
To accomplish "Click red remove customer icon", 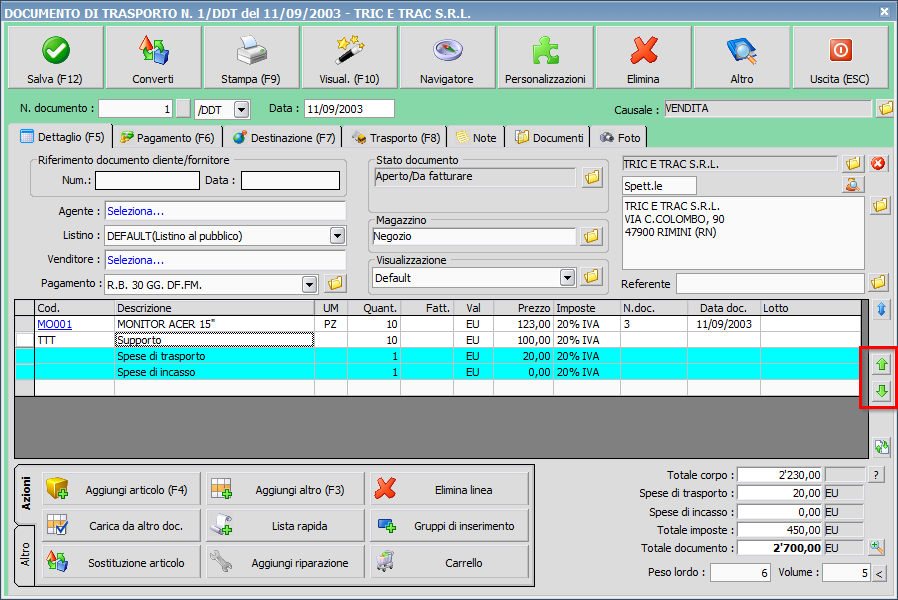I will tap(879, 163).
